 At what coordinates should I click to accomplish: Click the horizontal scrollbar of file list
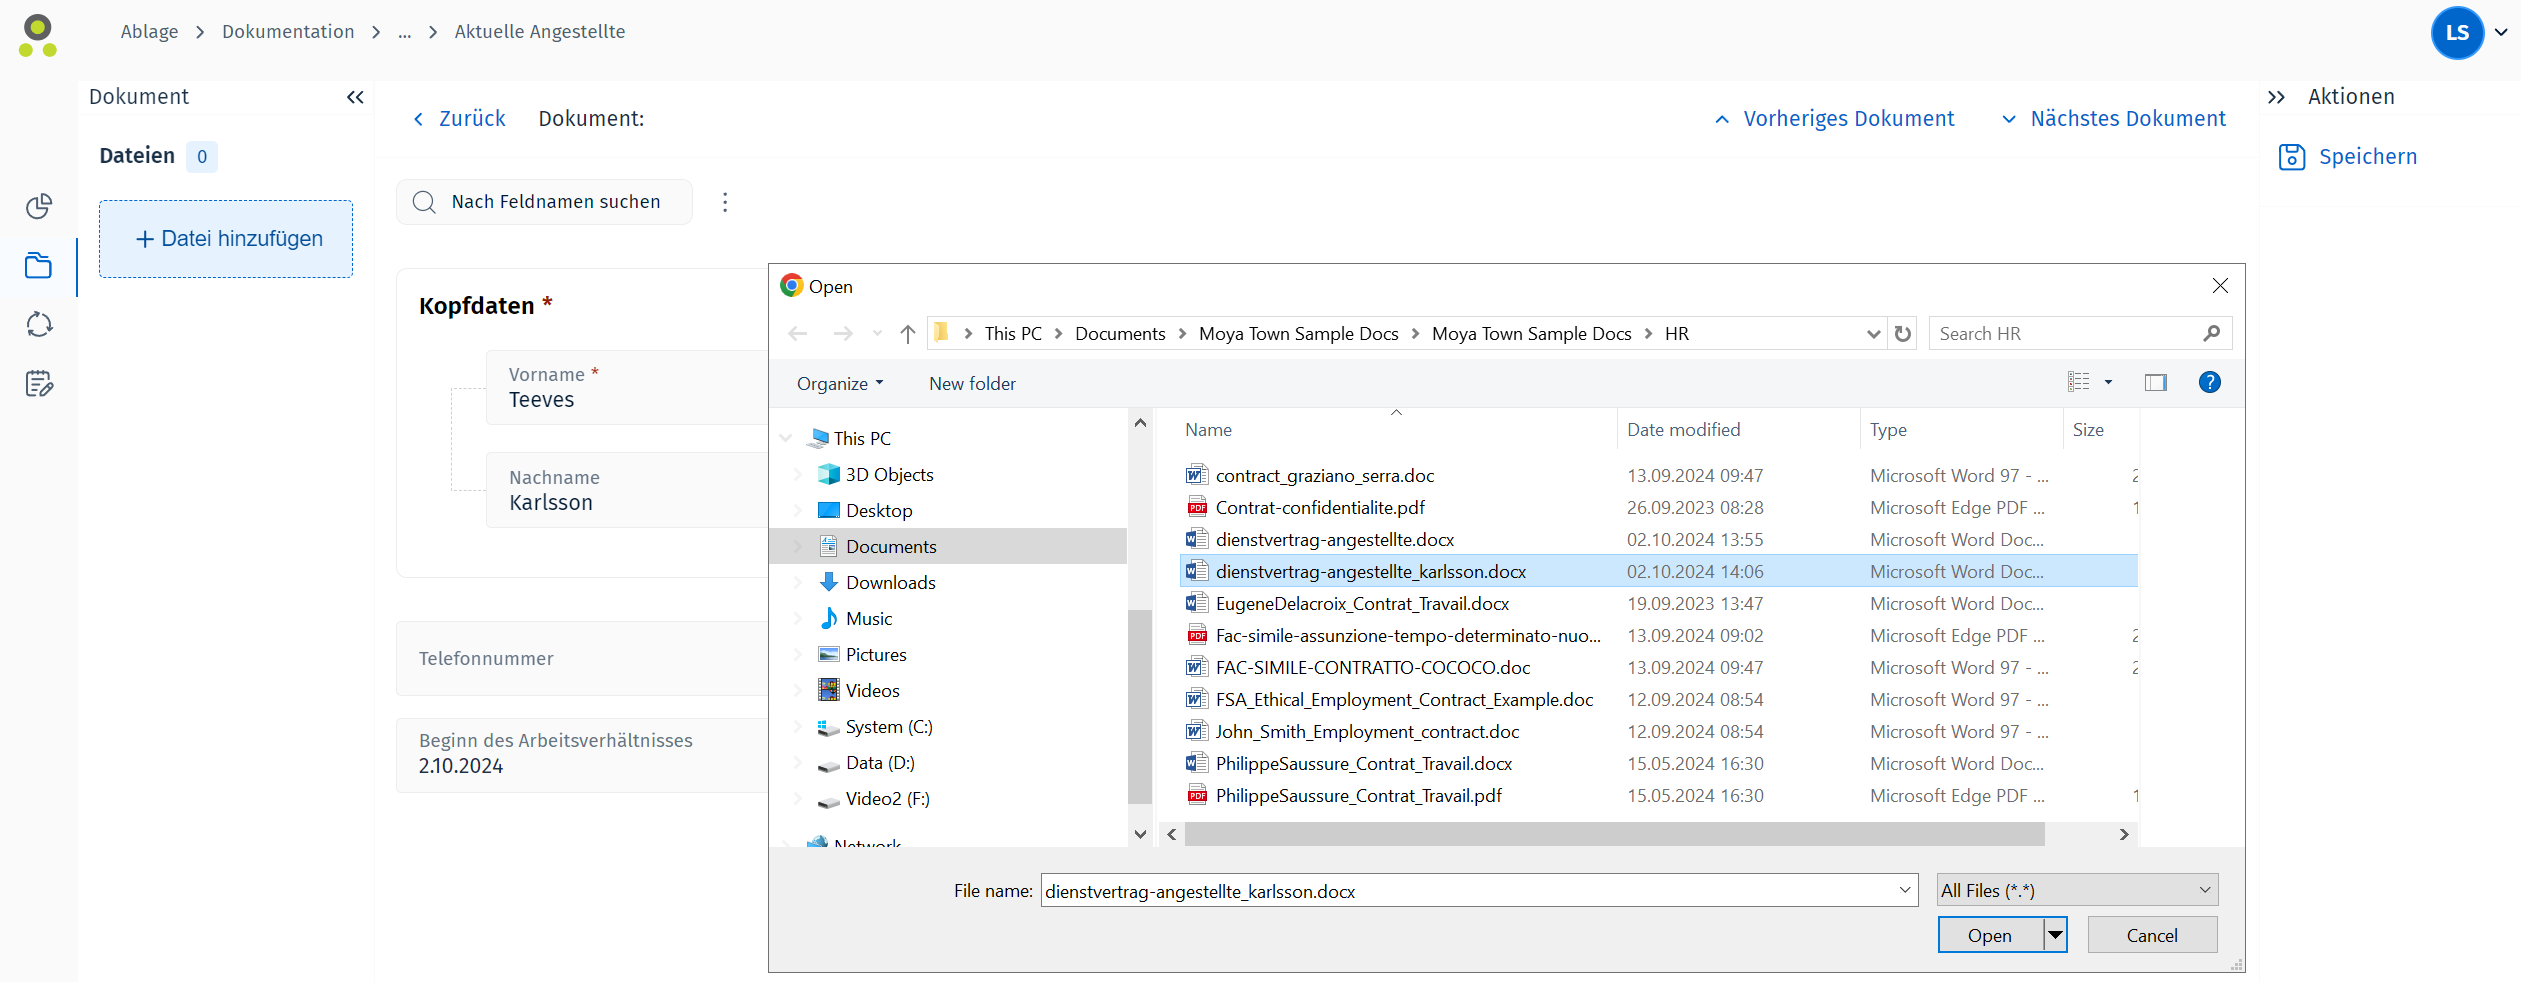pos(1614,834)
